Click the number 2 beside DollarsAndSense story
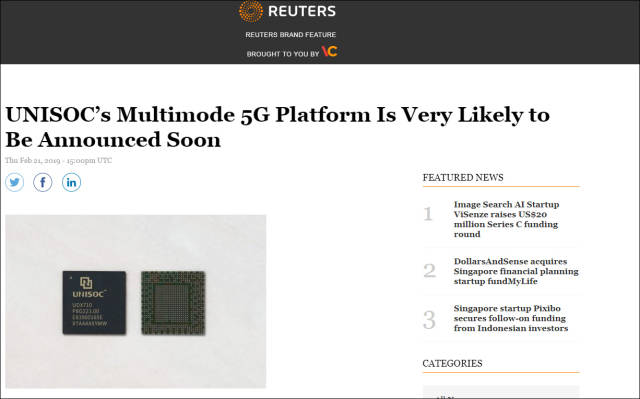The width and height of the screenshot is (640, 399). [x=429, y=271]
